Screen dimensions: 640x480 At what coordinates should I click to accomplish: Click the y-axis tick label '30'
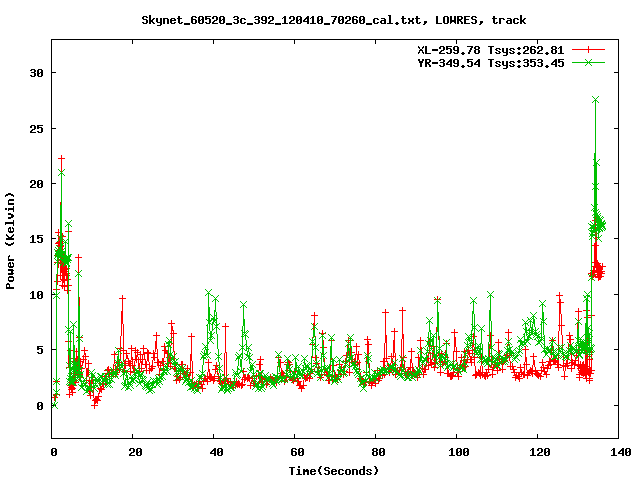coord(37,73)
